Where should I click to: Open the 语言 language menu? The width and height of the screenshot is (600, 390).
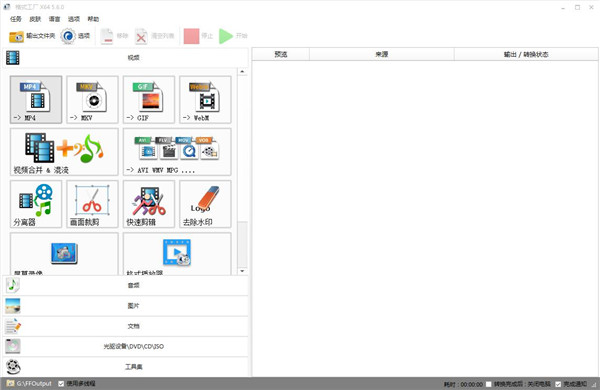54,19
